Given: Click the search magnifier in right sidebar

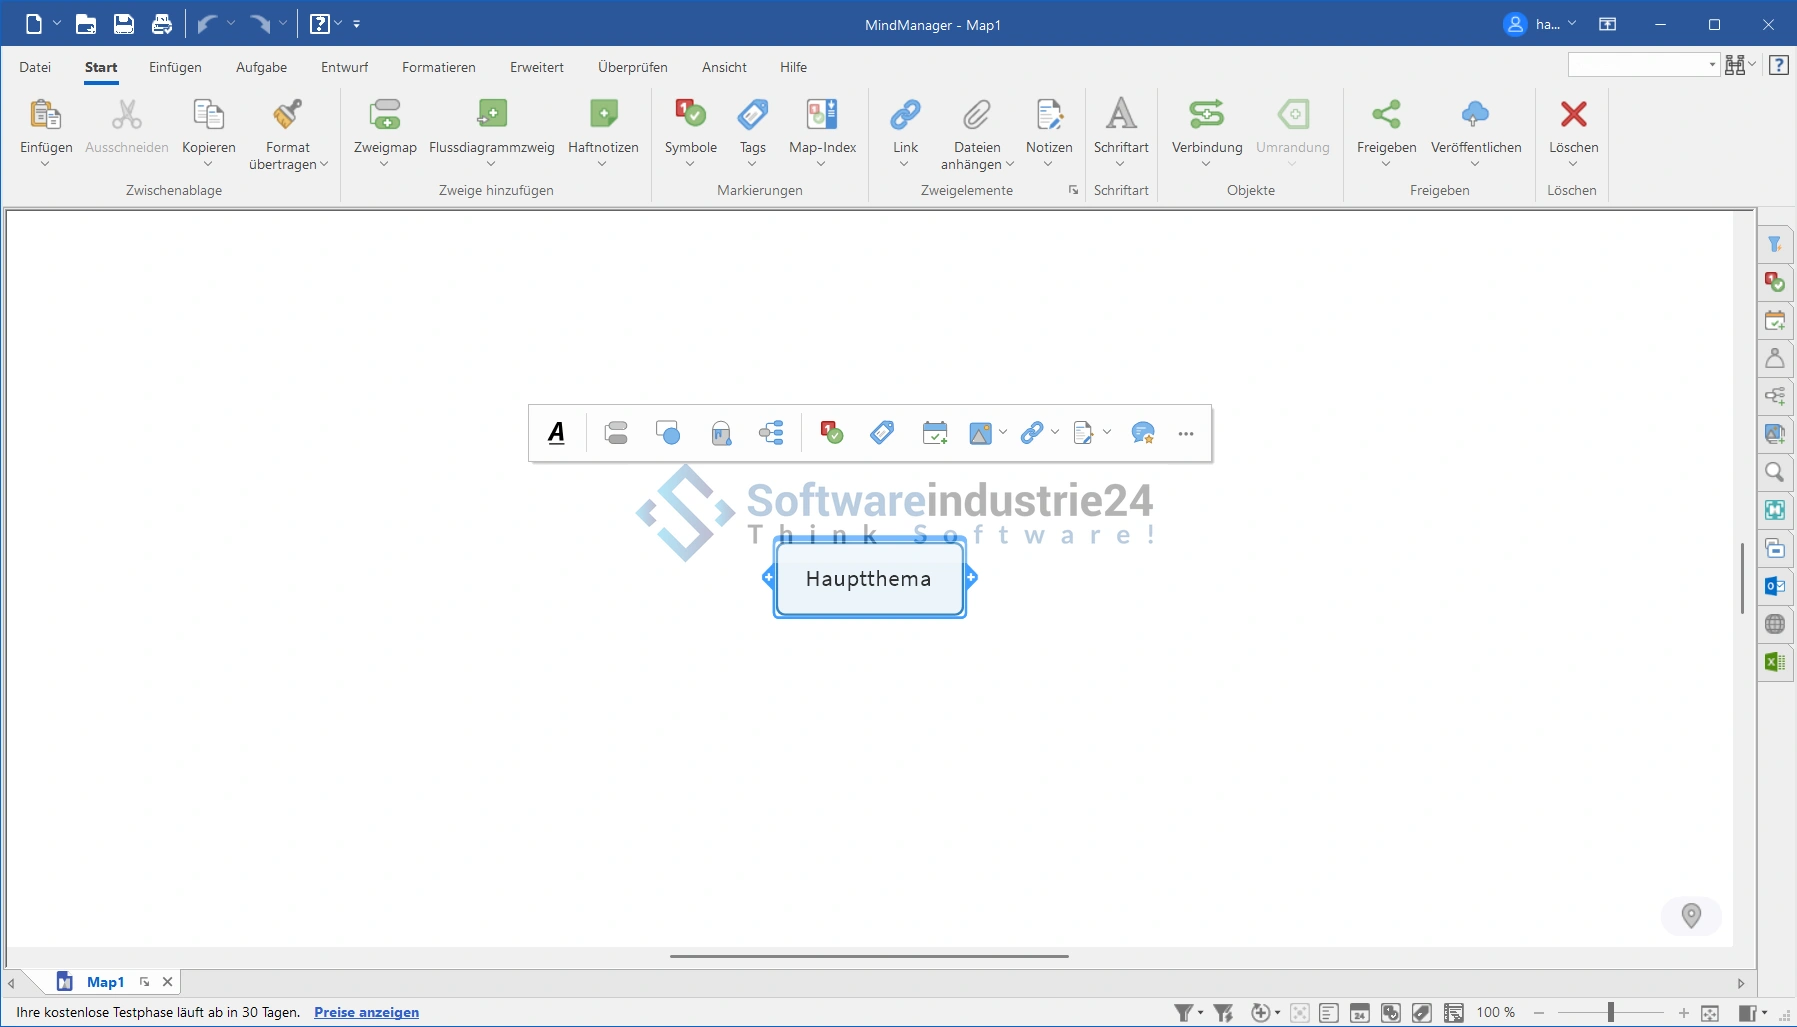Looking at the screenshot, I should (x=1775, y=472).
